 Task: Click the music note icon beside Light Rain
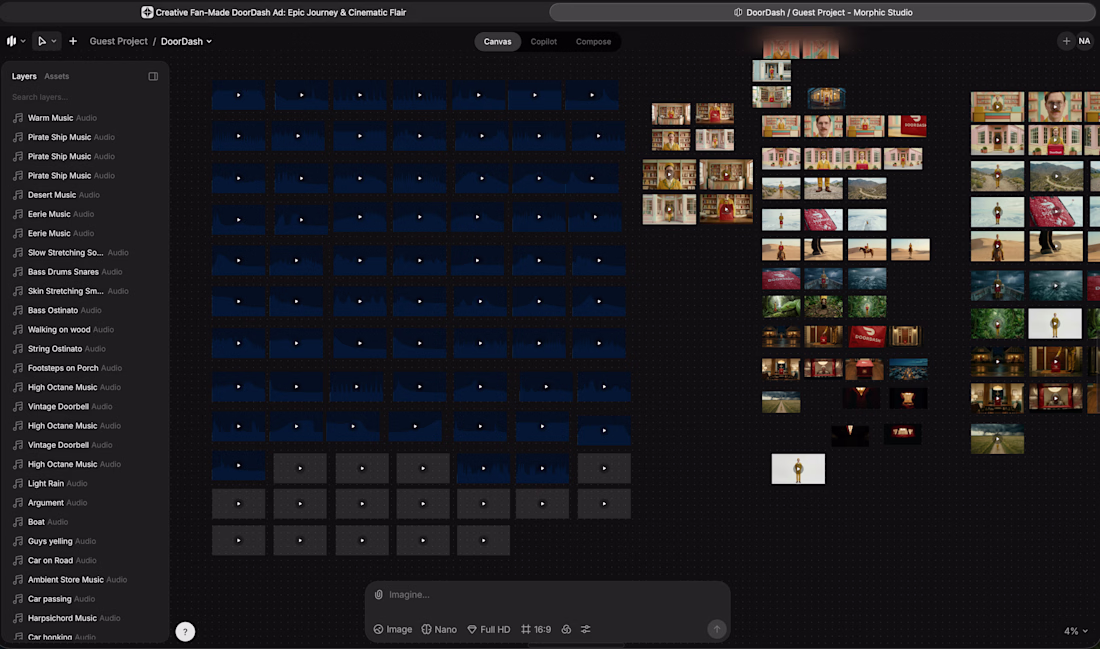[x=18, y=483]
